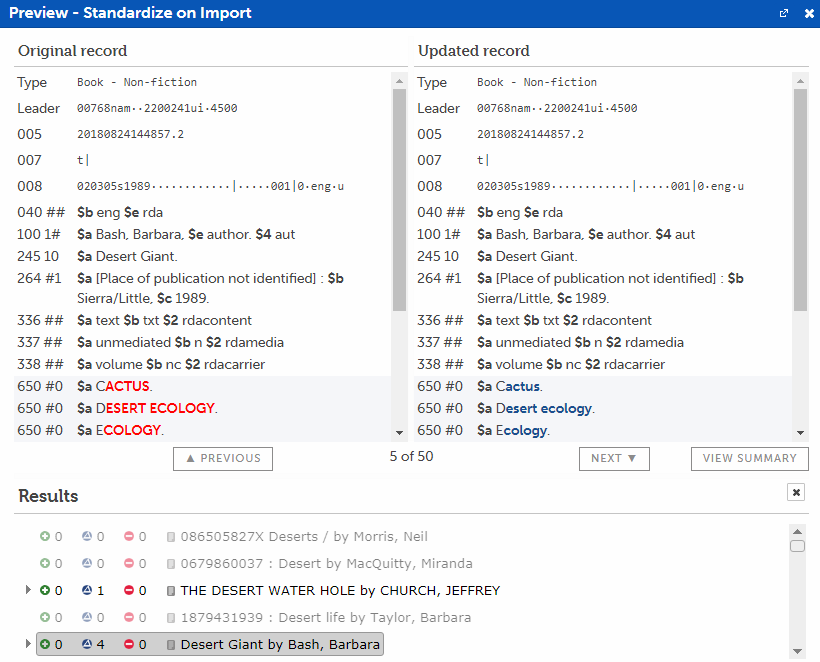Screen dimensions: 820x662
Task: Click the book icon beside Desert Giant
Action: tap(171, 645)
